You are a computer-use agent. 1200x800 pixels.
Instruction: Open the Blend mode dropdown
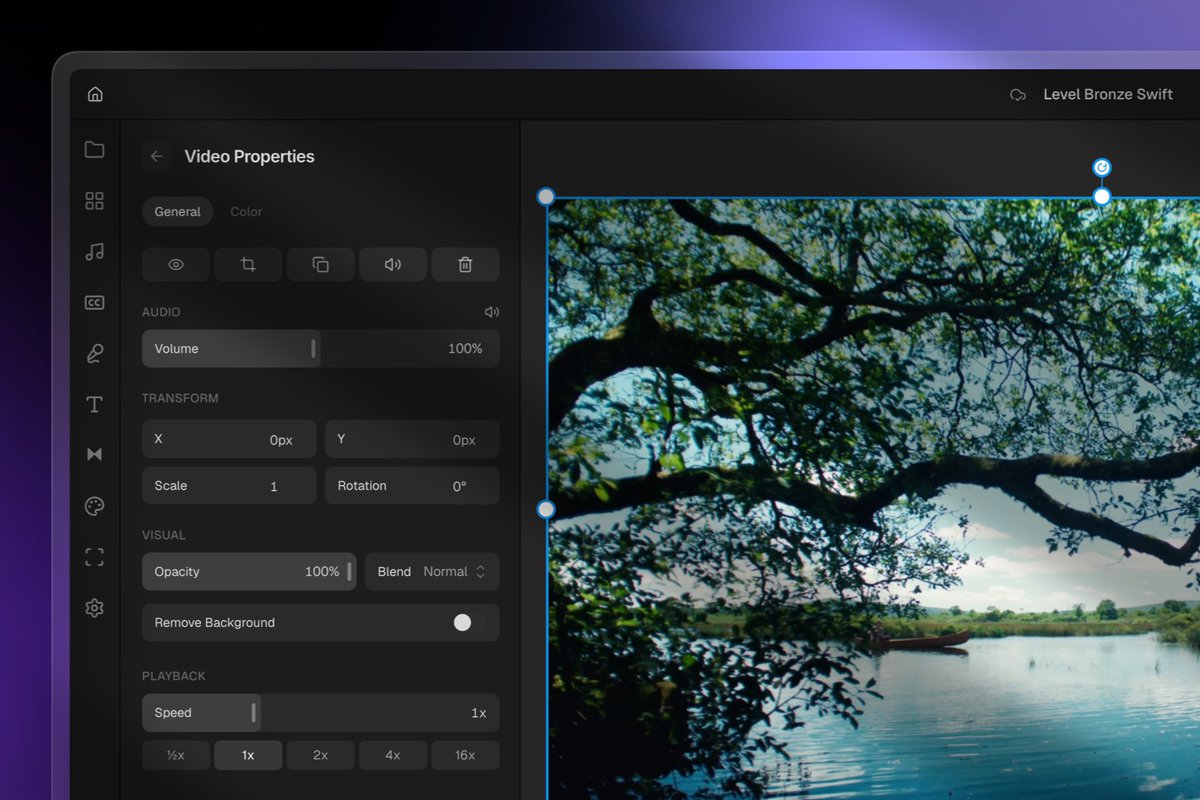tap(432, 572)
